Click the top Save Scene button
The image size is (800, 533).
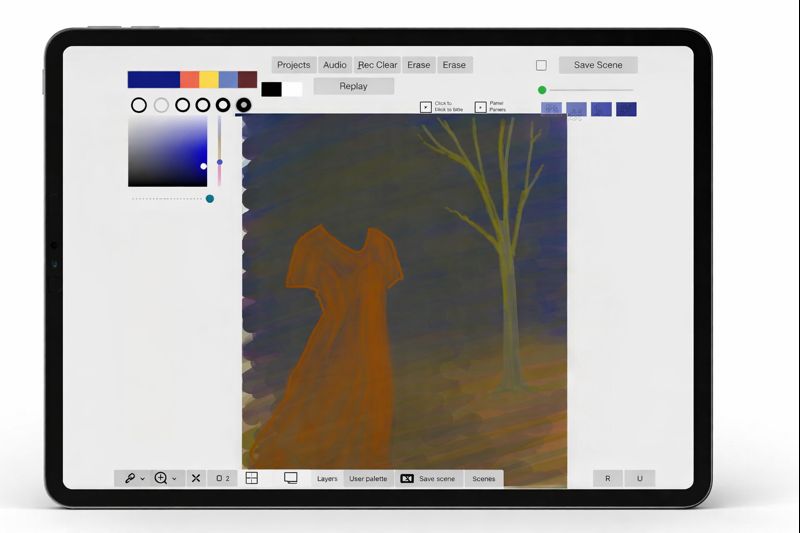[x=598, y=65]
